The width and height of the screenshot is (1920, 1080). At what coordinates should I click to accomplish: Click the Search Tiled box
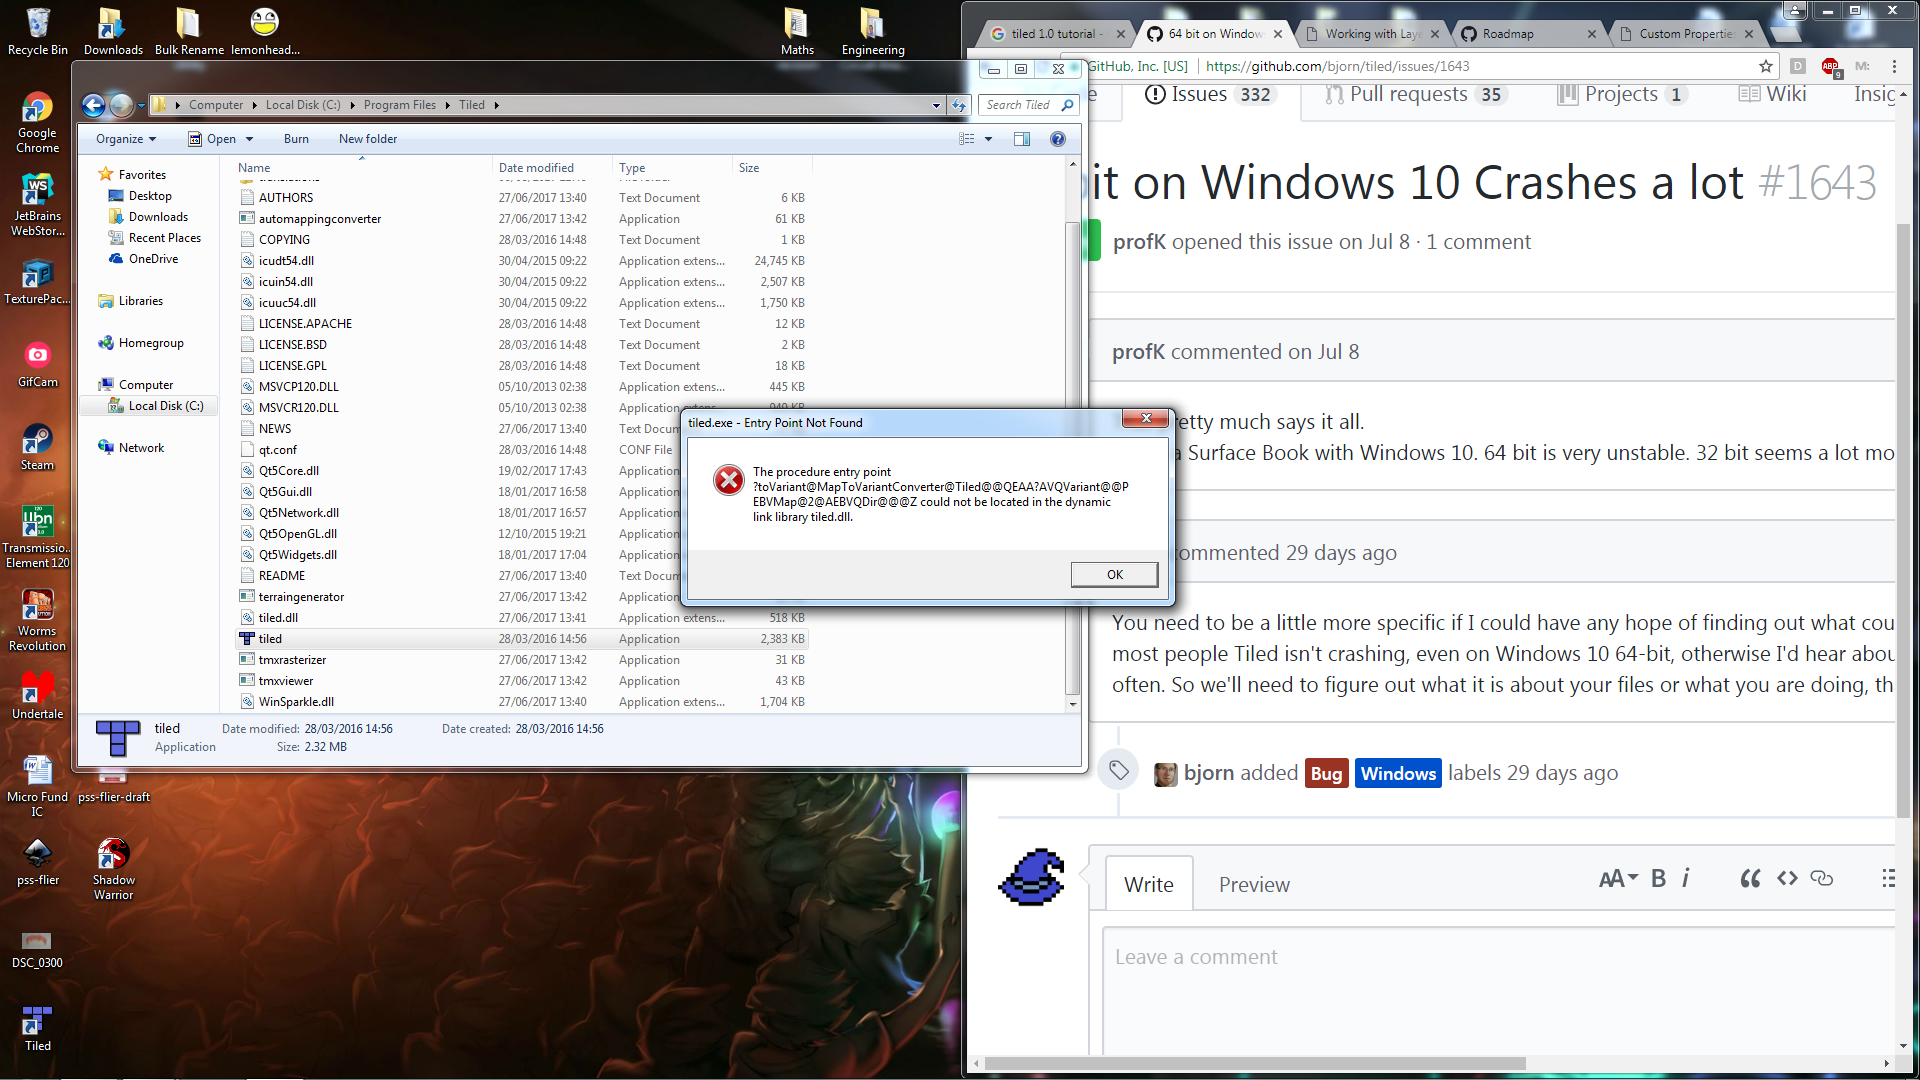[x=1029, y=105]
